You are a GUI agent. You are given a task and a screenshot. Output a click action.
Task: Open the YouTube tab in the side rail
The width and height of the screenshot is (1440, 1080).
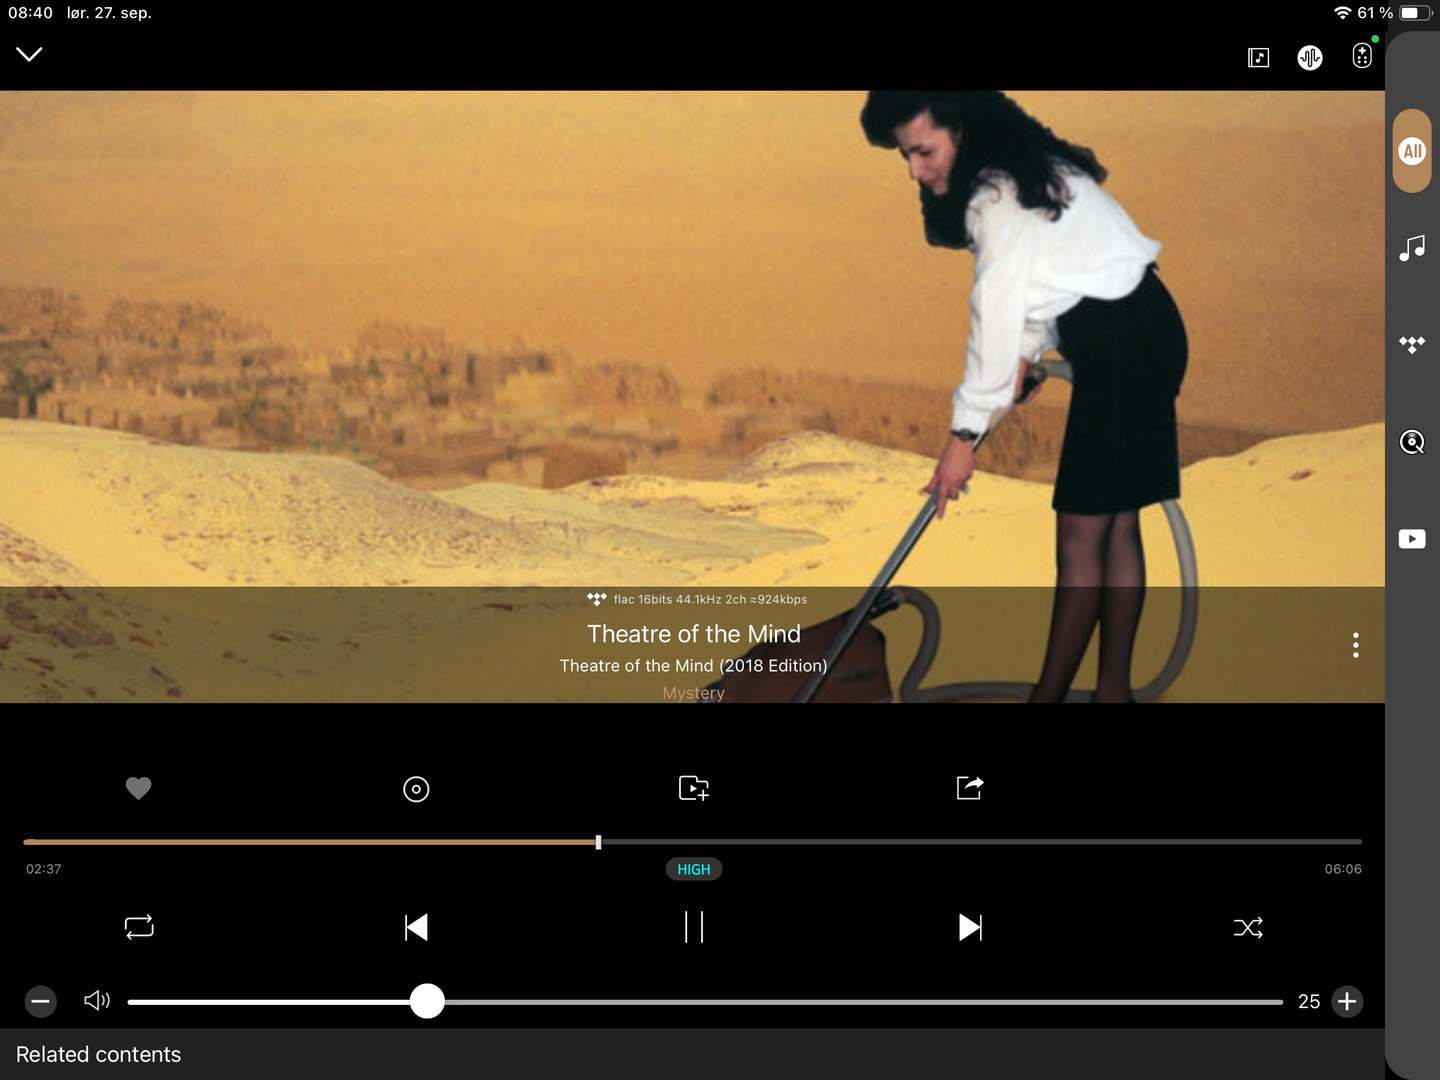pos(1412,539)
